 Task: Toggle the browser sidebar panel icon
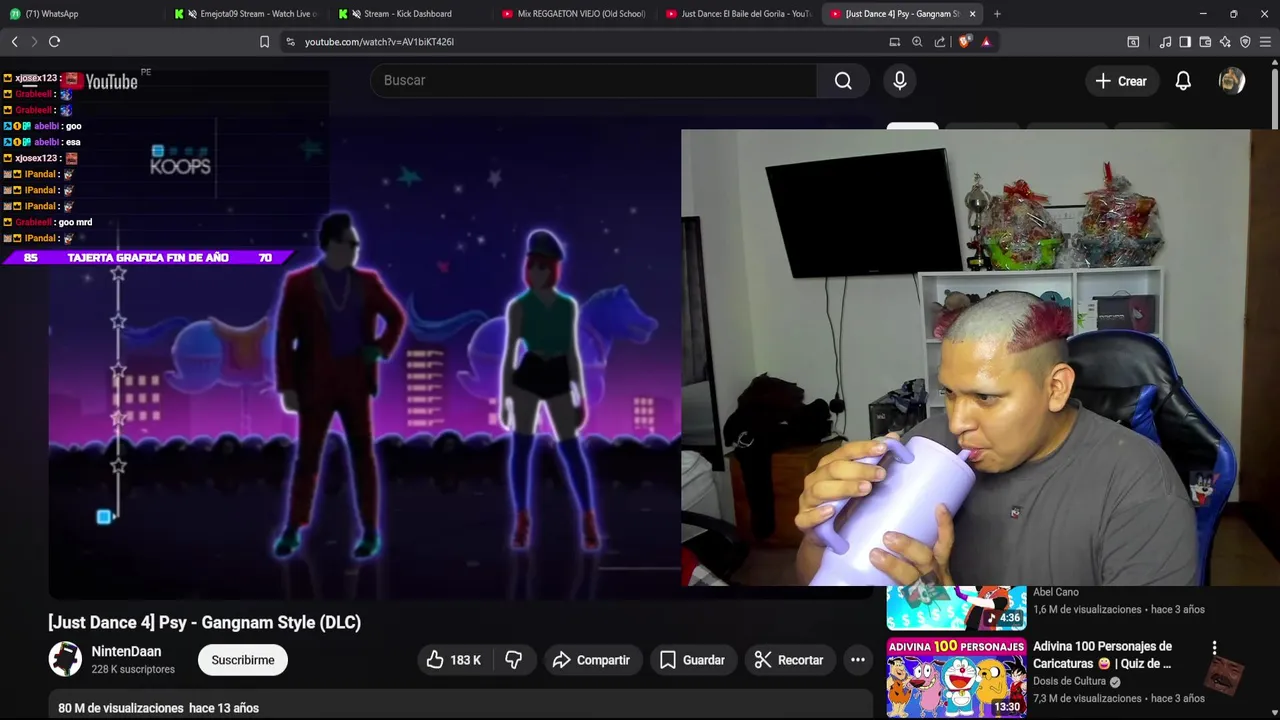pos(1185,42)
